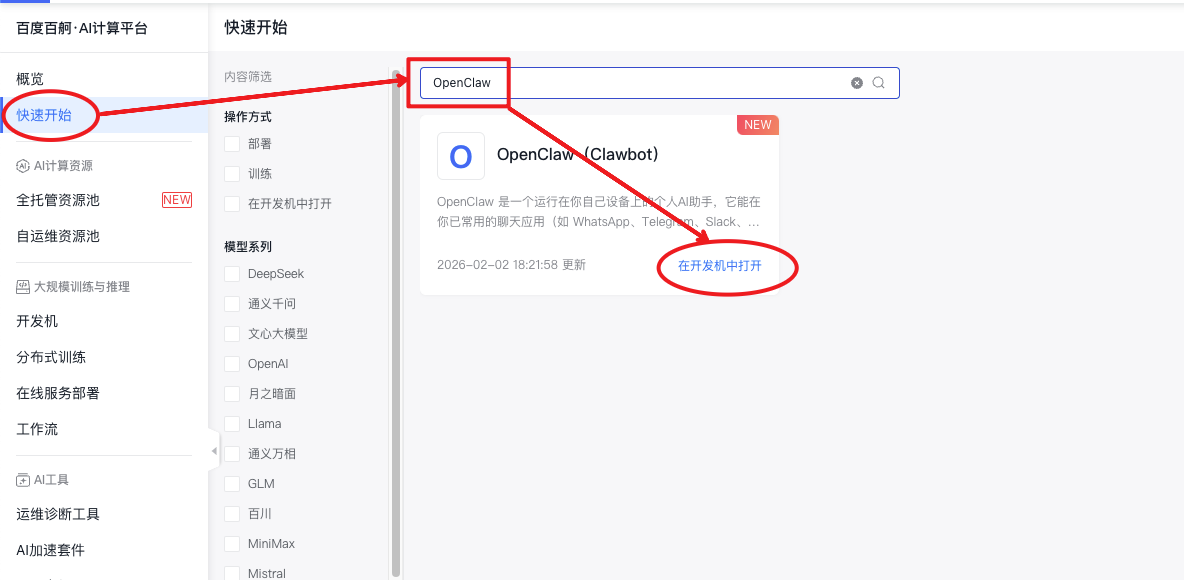
Task: Select the 在开发机中打开 filter checkbox
Action: 232,204
